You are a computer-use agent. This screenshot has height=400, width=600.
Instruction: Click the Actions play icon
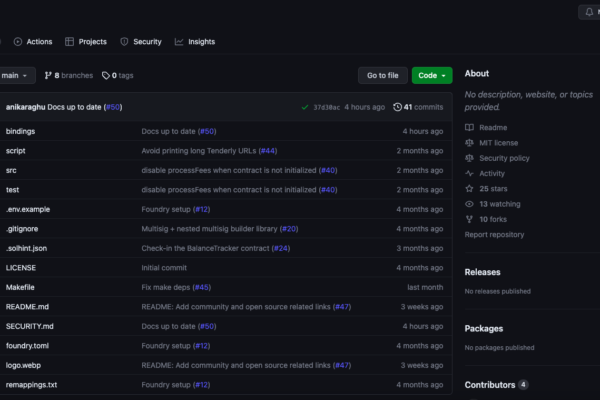click(18, 42)
